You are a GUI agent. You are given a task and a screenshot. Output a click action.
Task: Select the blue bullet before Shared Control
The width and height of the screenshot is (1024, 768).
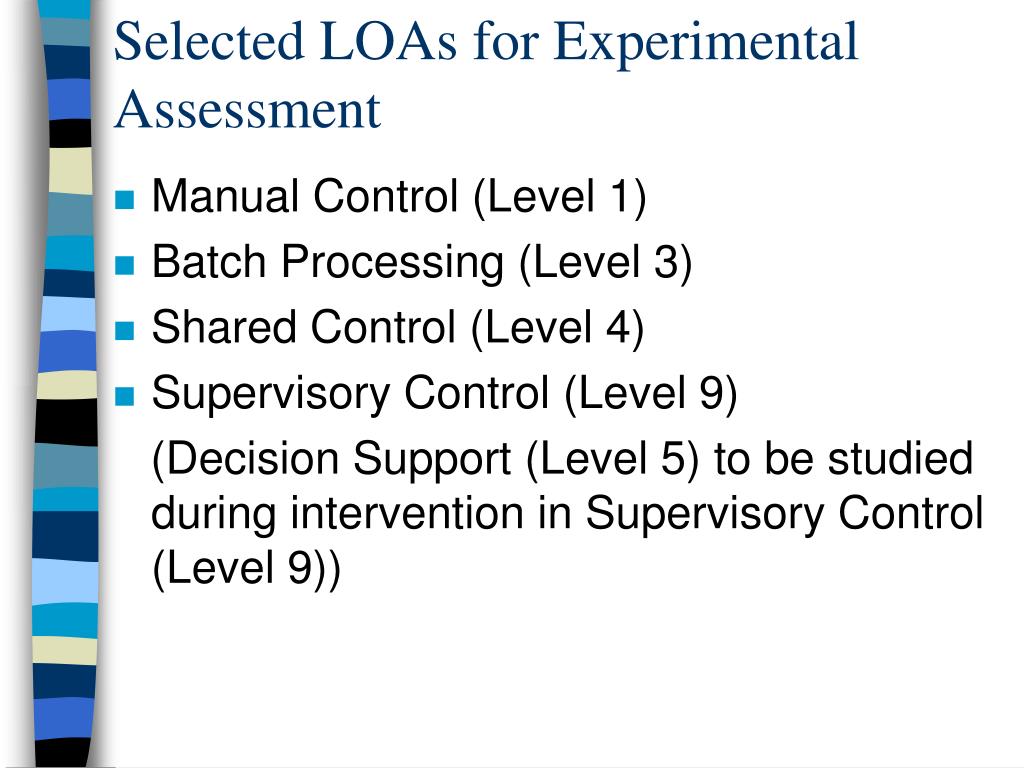tap(125, 330)
